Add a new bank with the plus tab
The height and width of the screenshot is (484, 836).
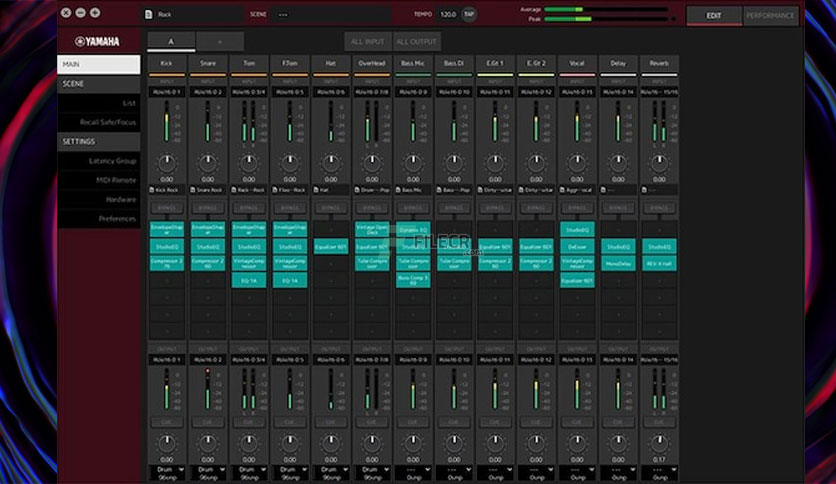tap(220, 42)
